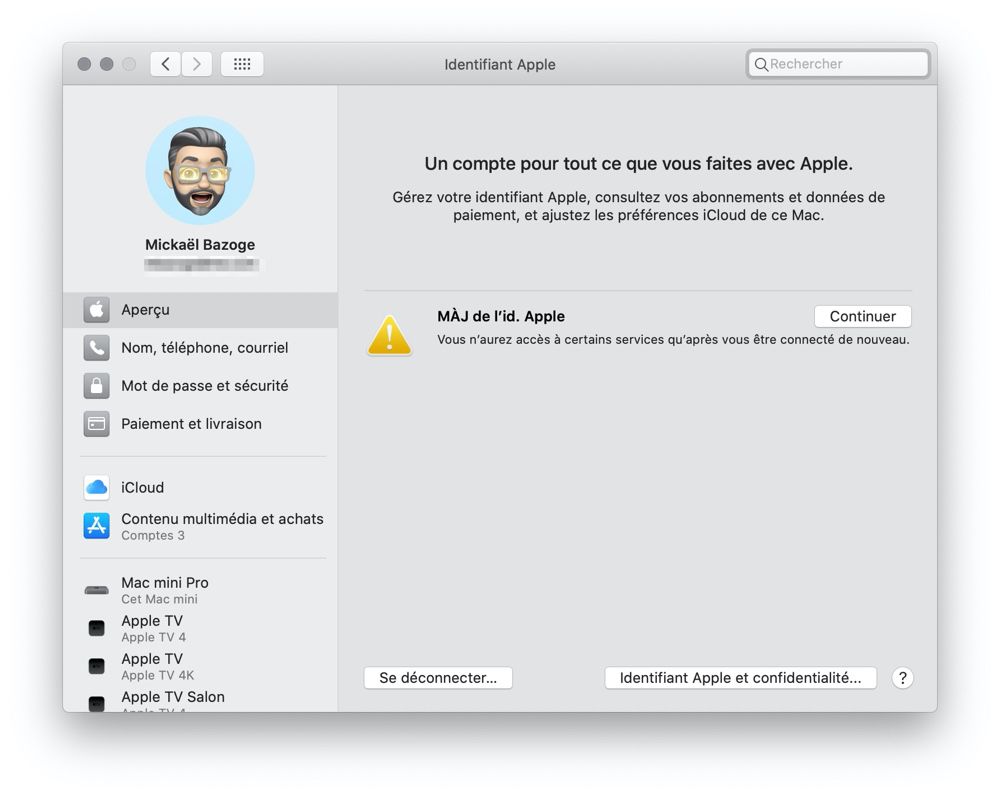Select the Apple TV 4K device row
The width and height of the screenshot is (1000, 795).
coord(200,666)
